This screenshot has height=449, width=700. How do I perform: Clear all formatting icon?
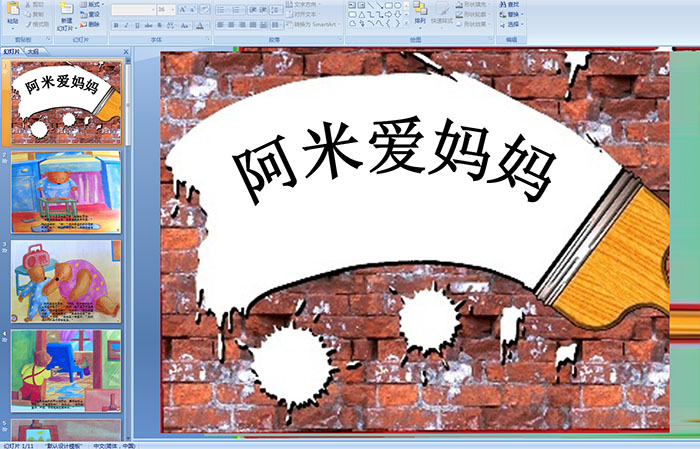point(205,10)
